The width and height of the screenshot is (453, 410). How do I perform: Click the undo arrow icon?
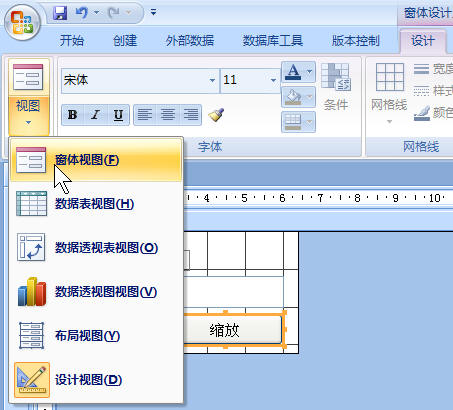click(x=82, y=13)
